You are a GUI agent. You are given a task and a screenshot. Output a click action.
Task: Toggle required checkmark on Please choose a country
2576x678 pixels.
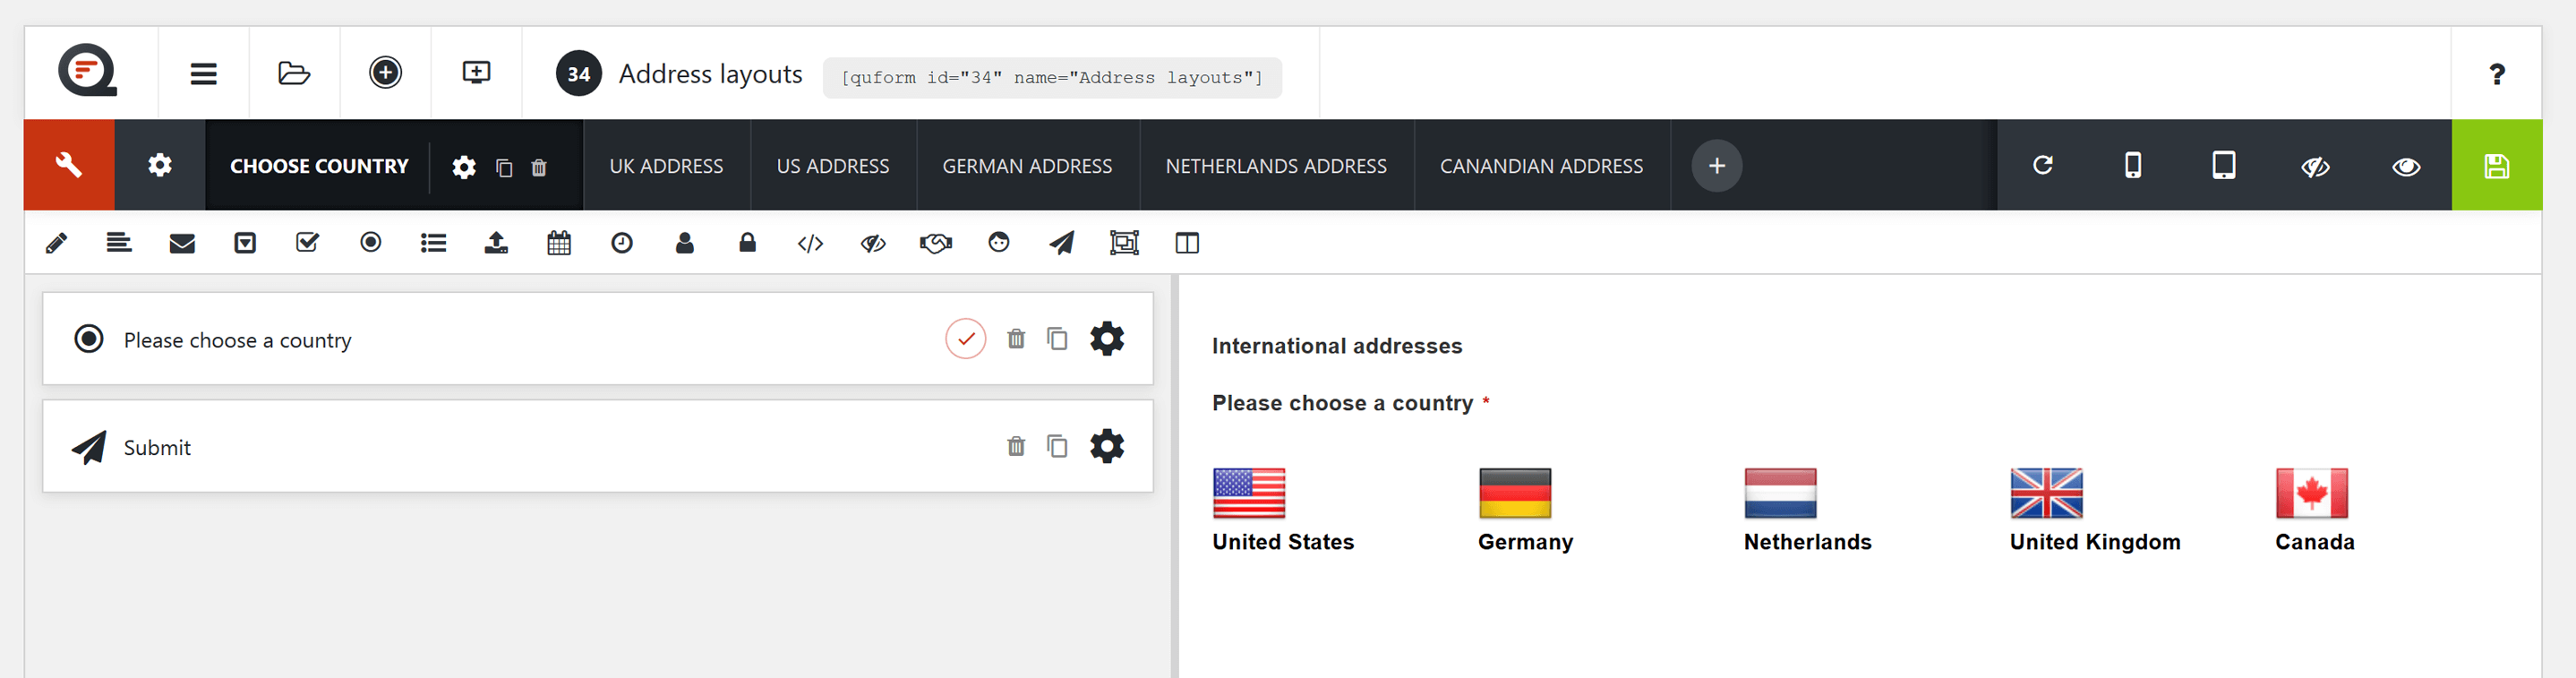click(x=965, y=339)
